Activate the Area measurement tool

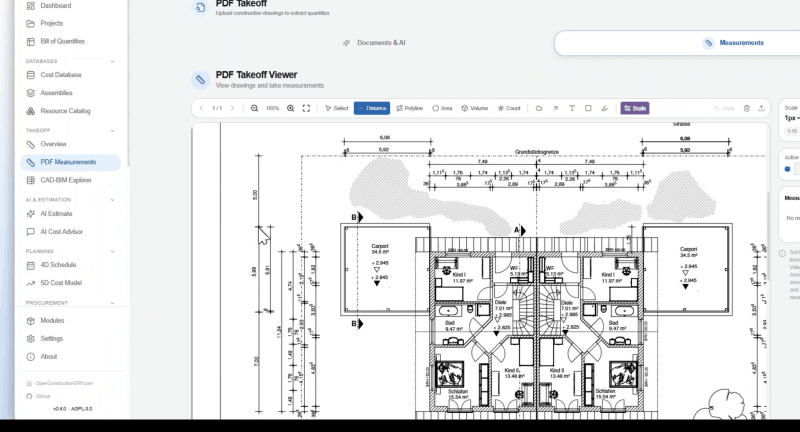tap(442, 109)
